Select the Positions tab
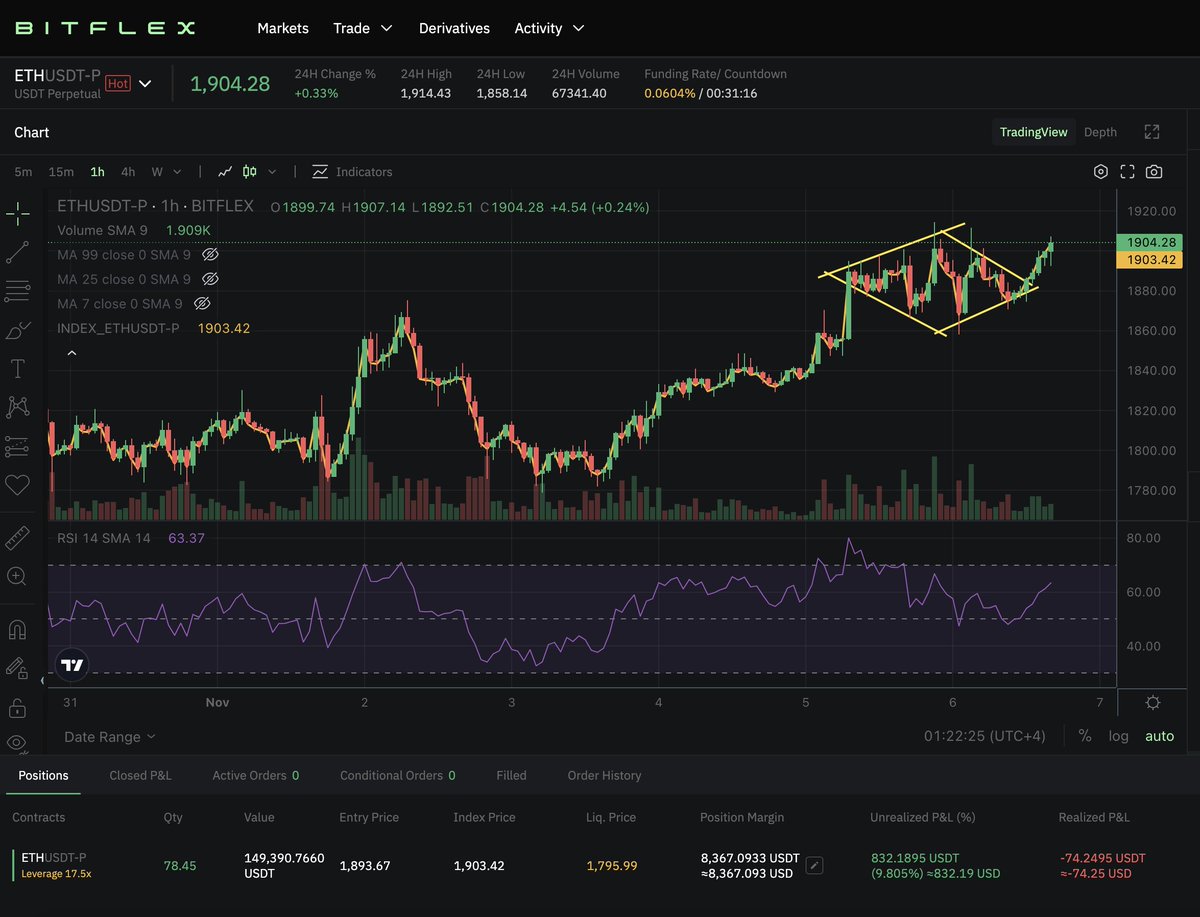 [x=43, y=775]
